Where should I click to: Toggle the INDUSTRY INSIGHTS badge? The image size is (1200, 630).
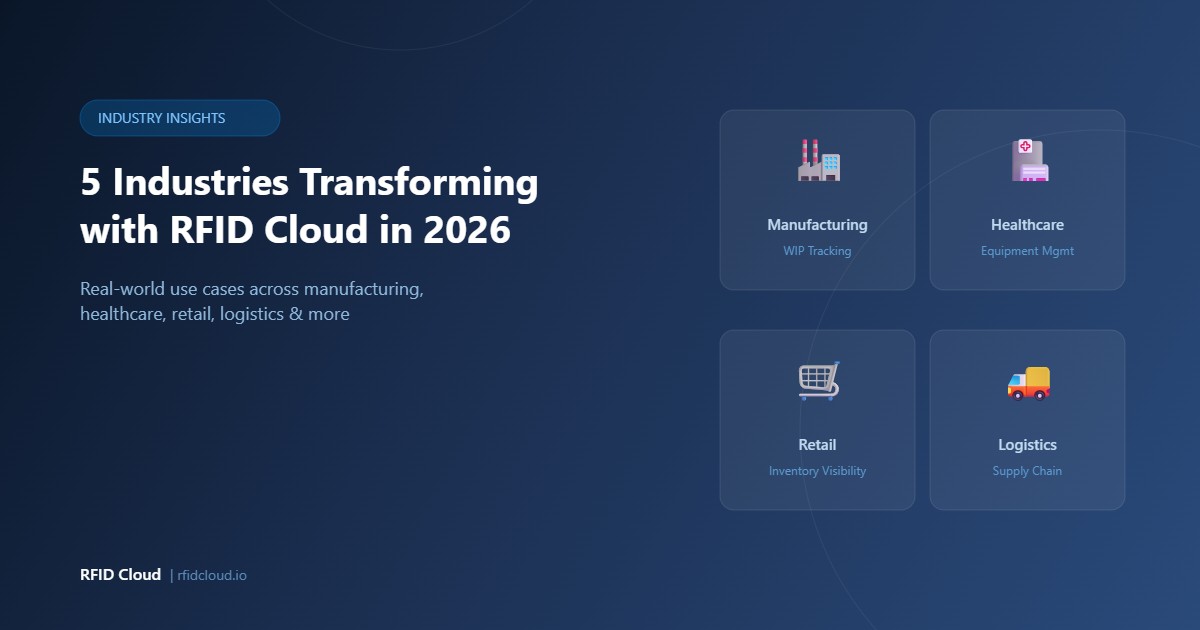(179, 118)
